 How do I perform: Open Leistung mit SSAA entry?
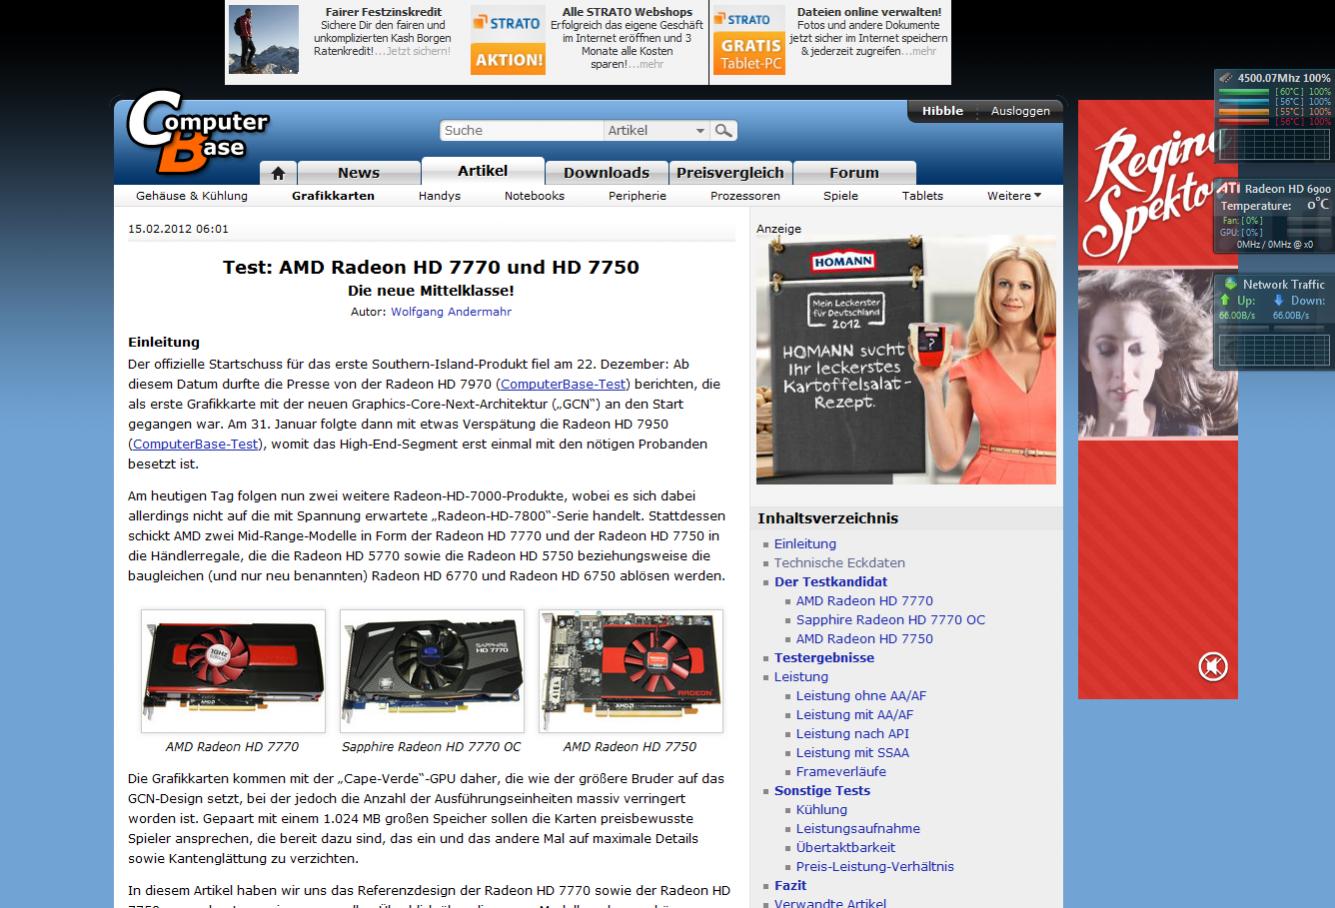tap(852, 753)
